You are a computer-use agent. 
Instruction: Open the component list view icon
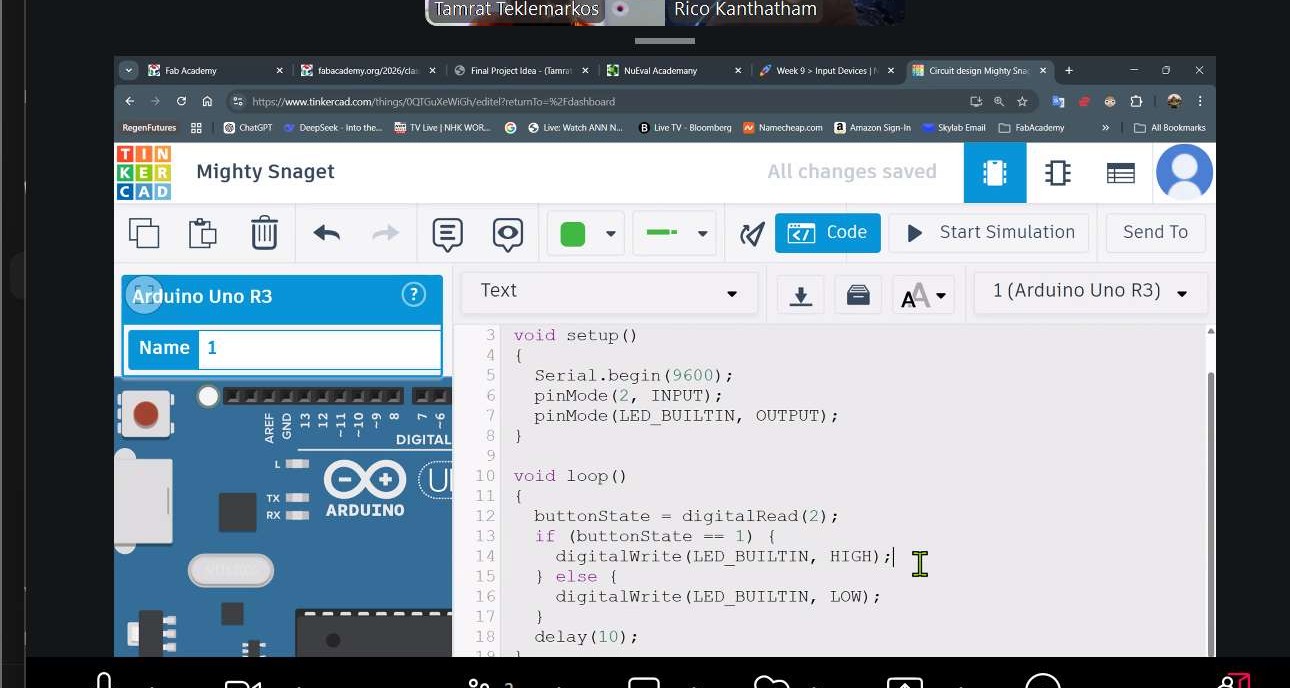click(1120, 173)
